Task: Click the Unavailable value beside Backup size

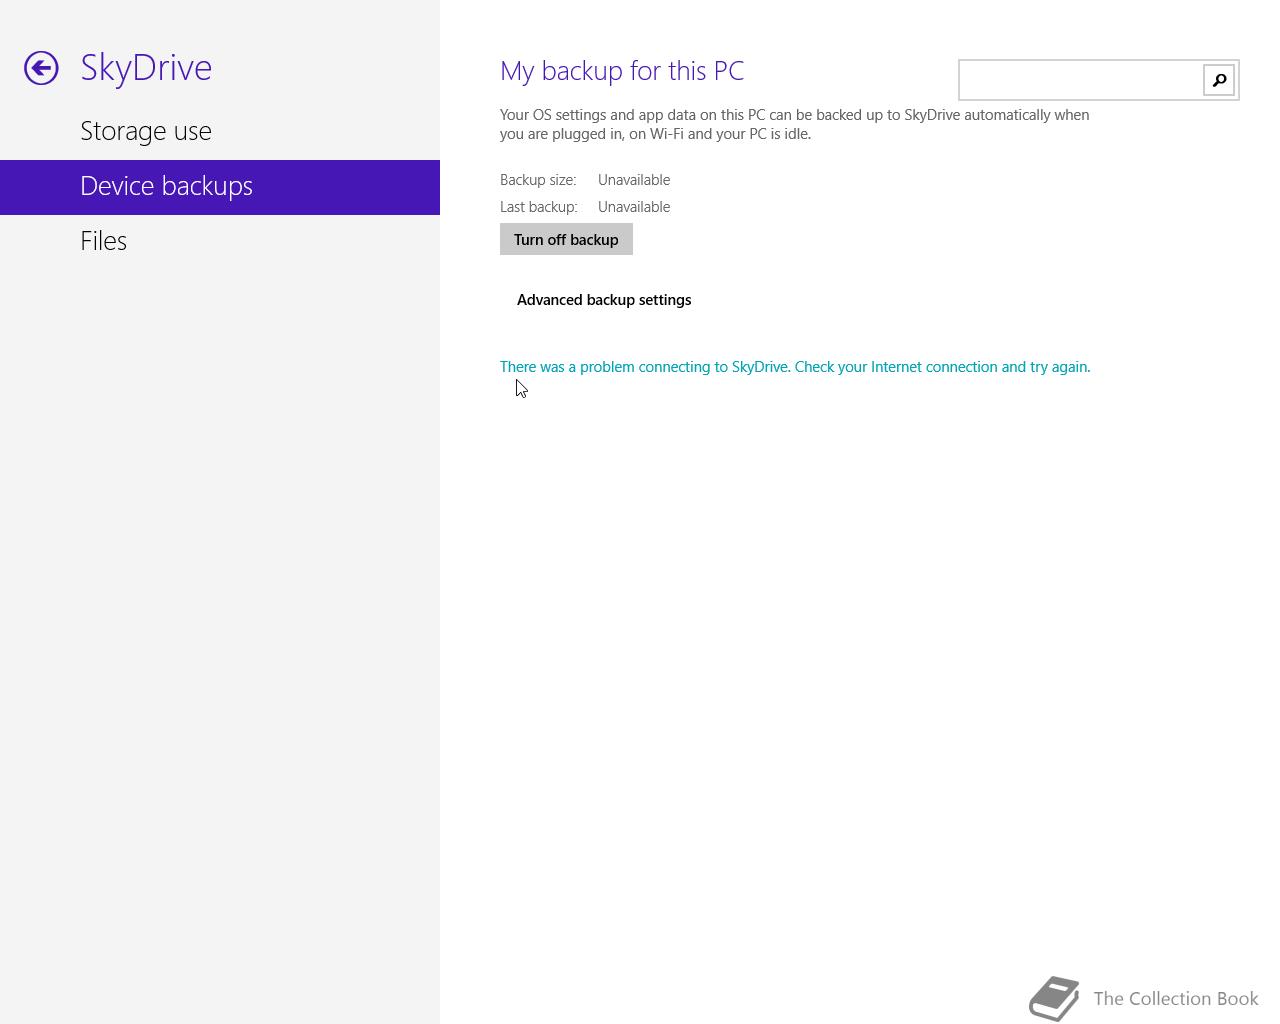Action: click(634, 180)
